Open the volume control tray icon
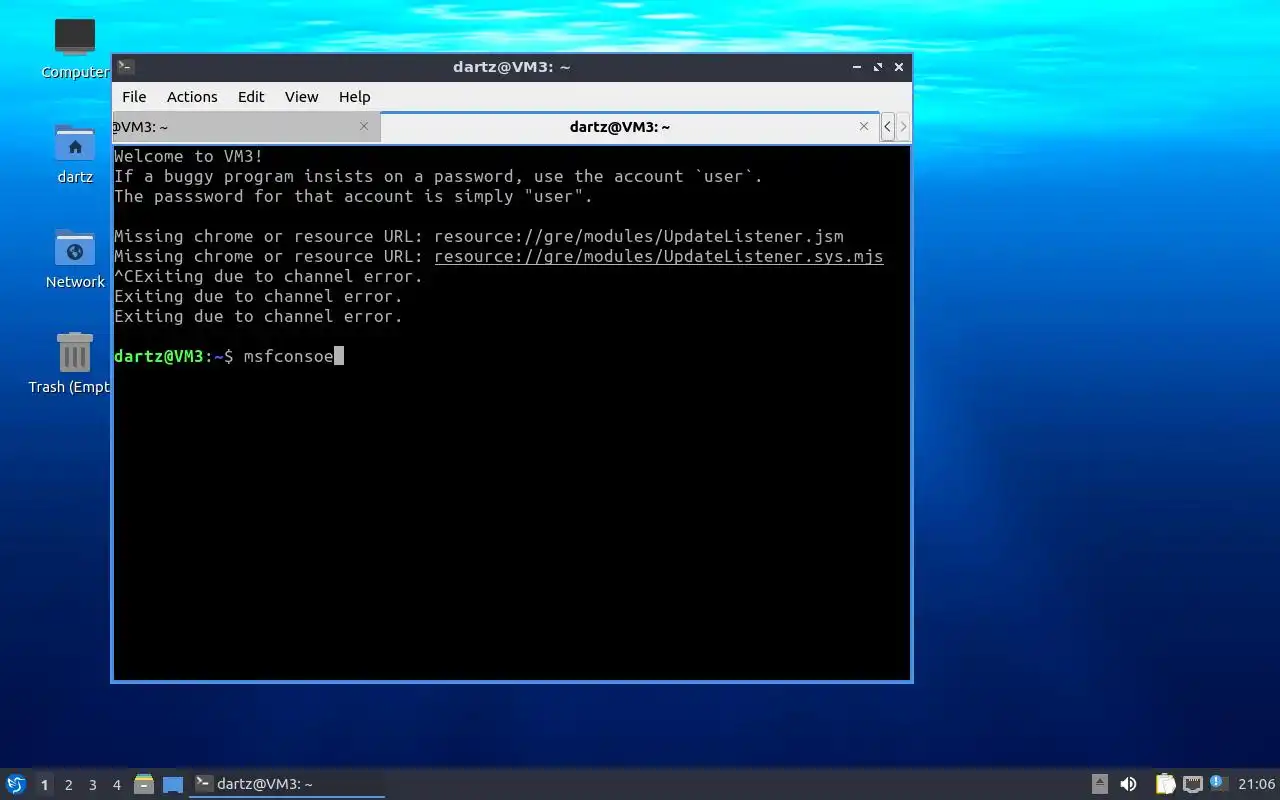Screen dimensions: 1280x800 coord(1128,784)
